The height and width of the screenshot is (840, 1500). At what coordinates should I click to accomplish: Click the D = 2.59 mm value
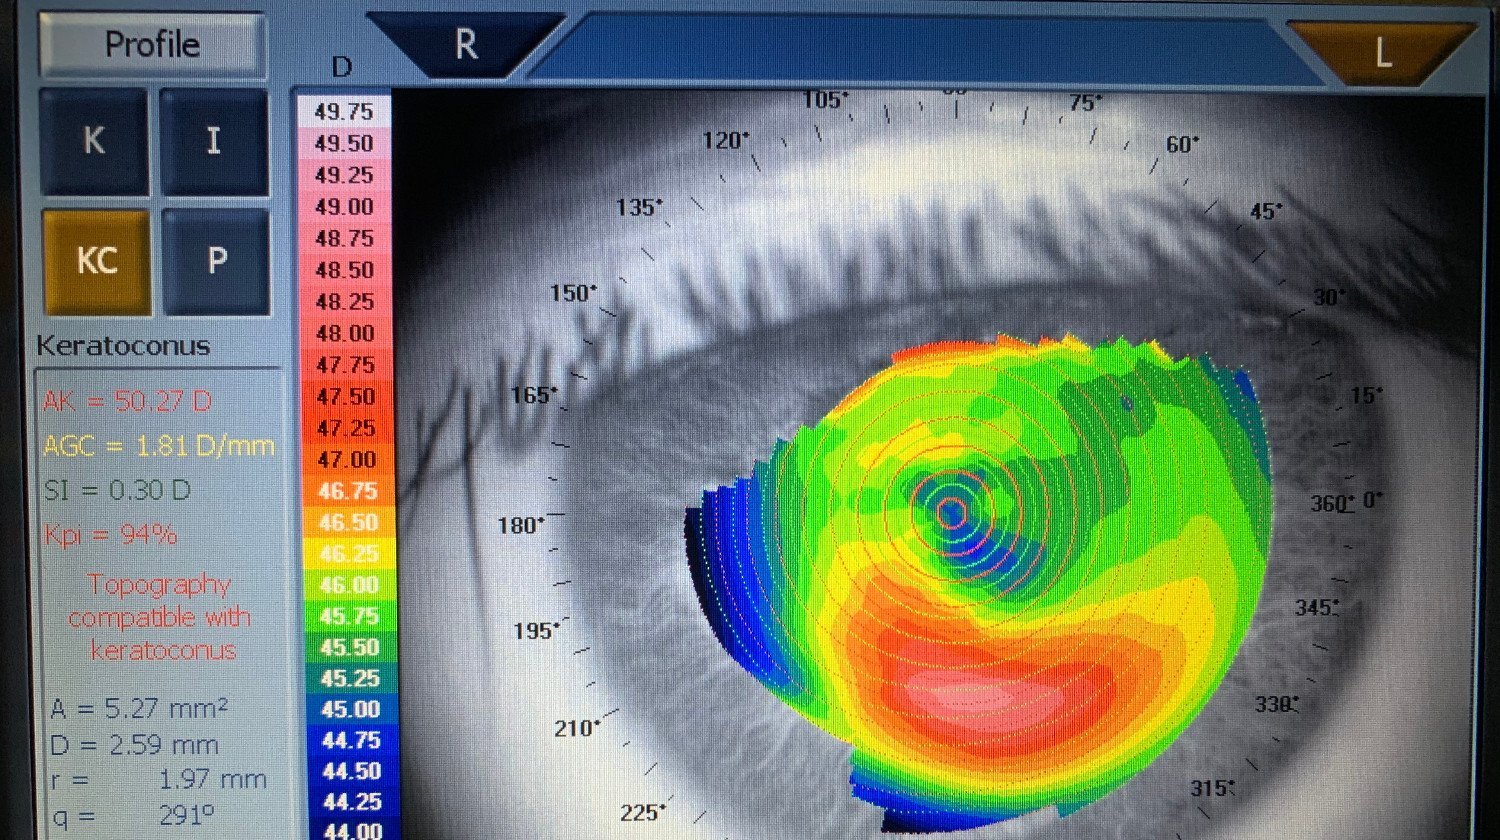(134, 745)
